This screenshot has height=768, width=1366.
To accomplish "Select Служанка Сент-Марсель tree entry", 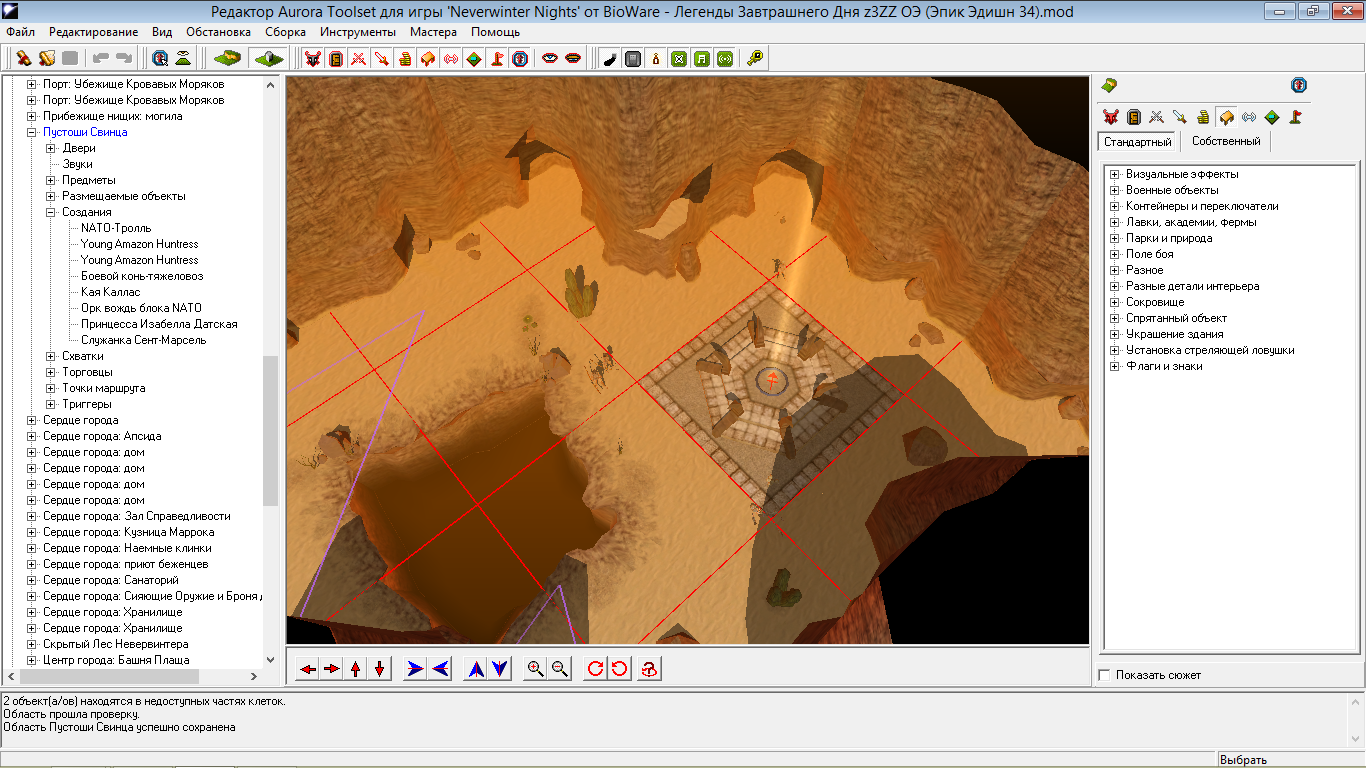I will point(143,340).
